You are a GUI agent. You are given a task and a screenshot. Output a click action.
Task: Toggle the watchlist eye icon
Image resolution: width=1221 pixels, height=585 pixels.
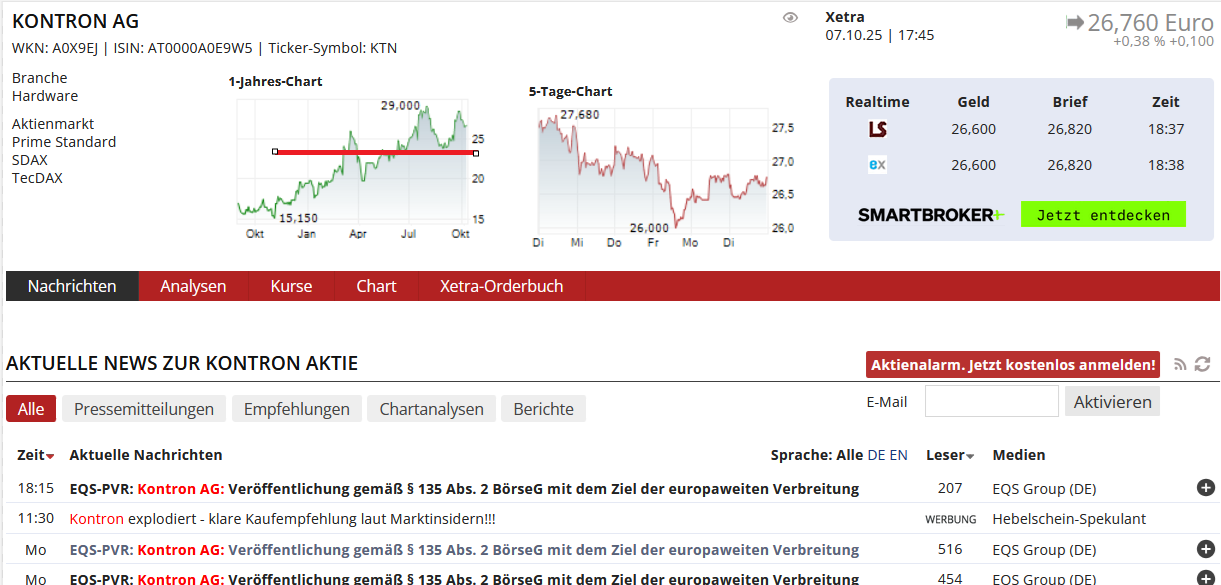pyautogui.click(x=791, y=18)
